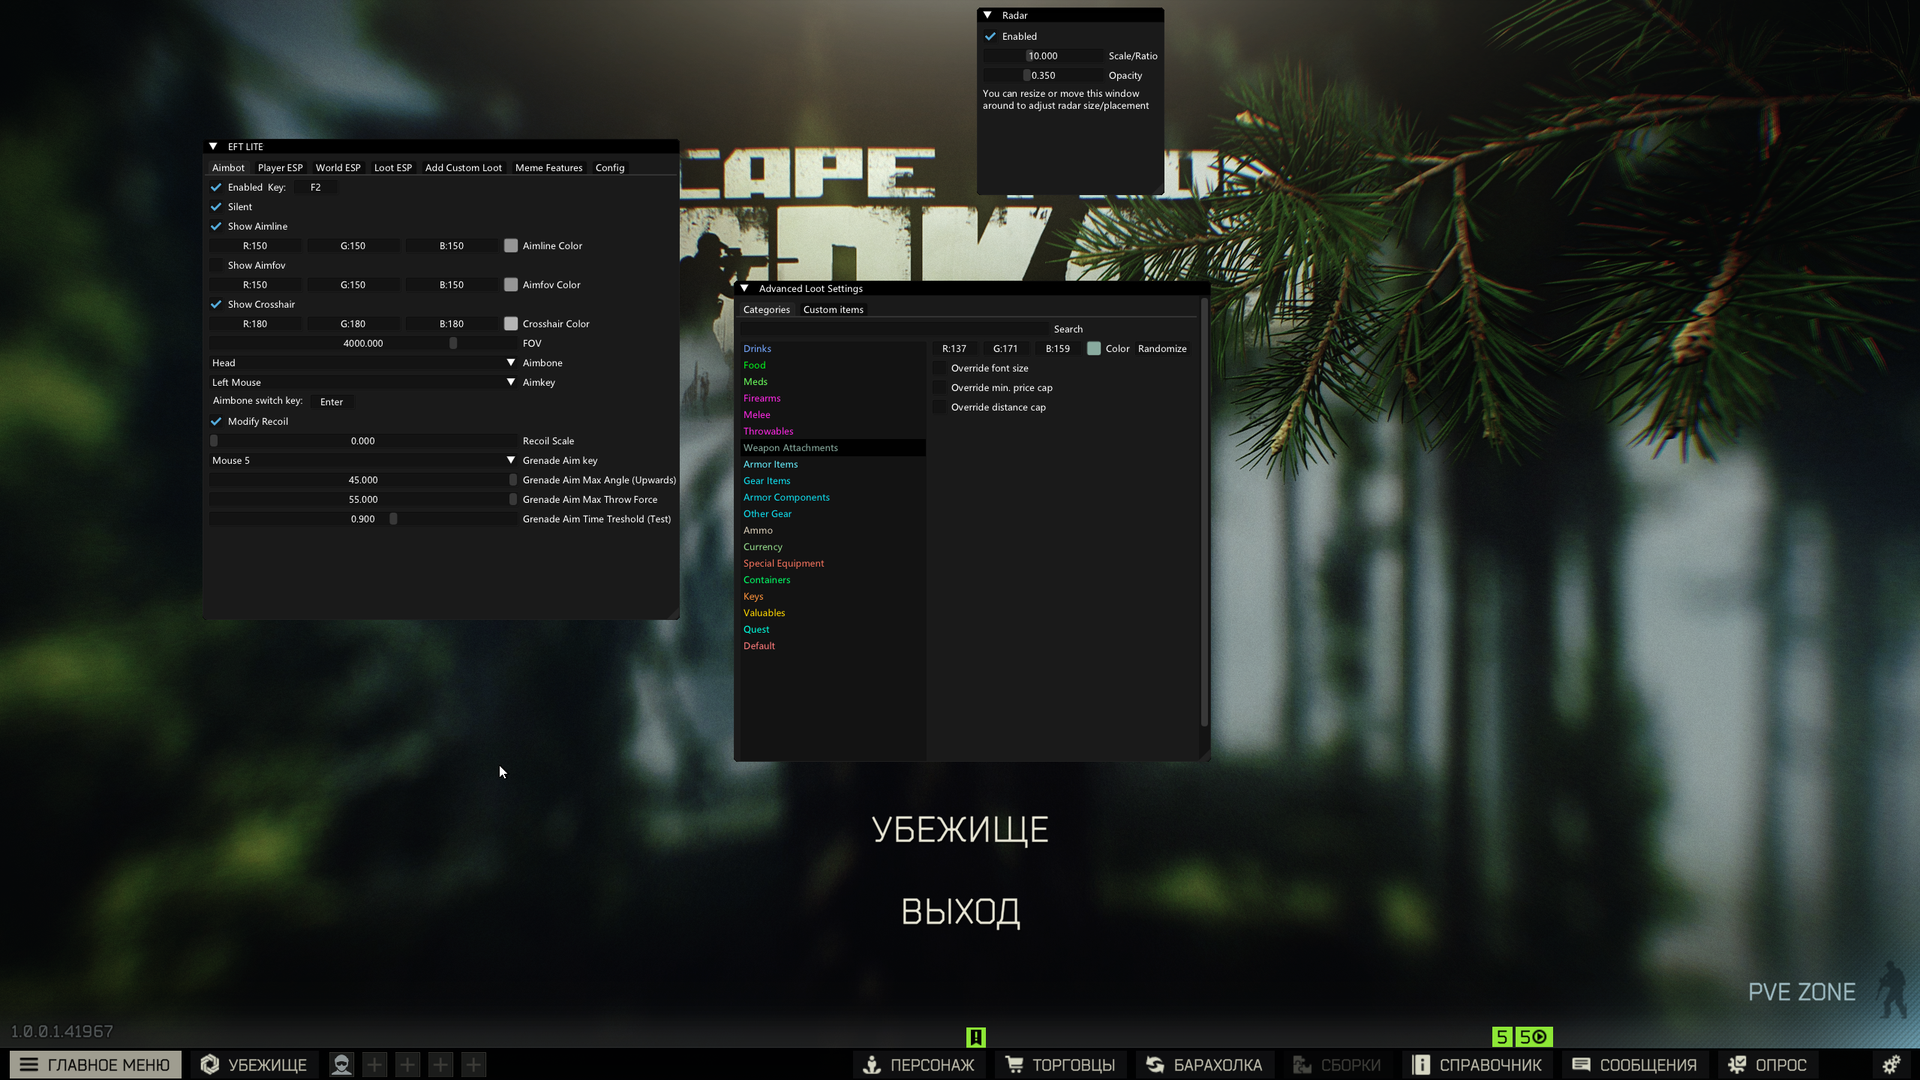
Task: Disable Show Aimline
Action: pyautogui.click(x=216, y=226)
